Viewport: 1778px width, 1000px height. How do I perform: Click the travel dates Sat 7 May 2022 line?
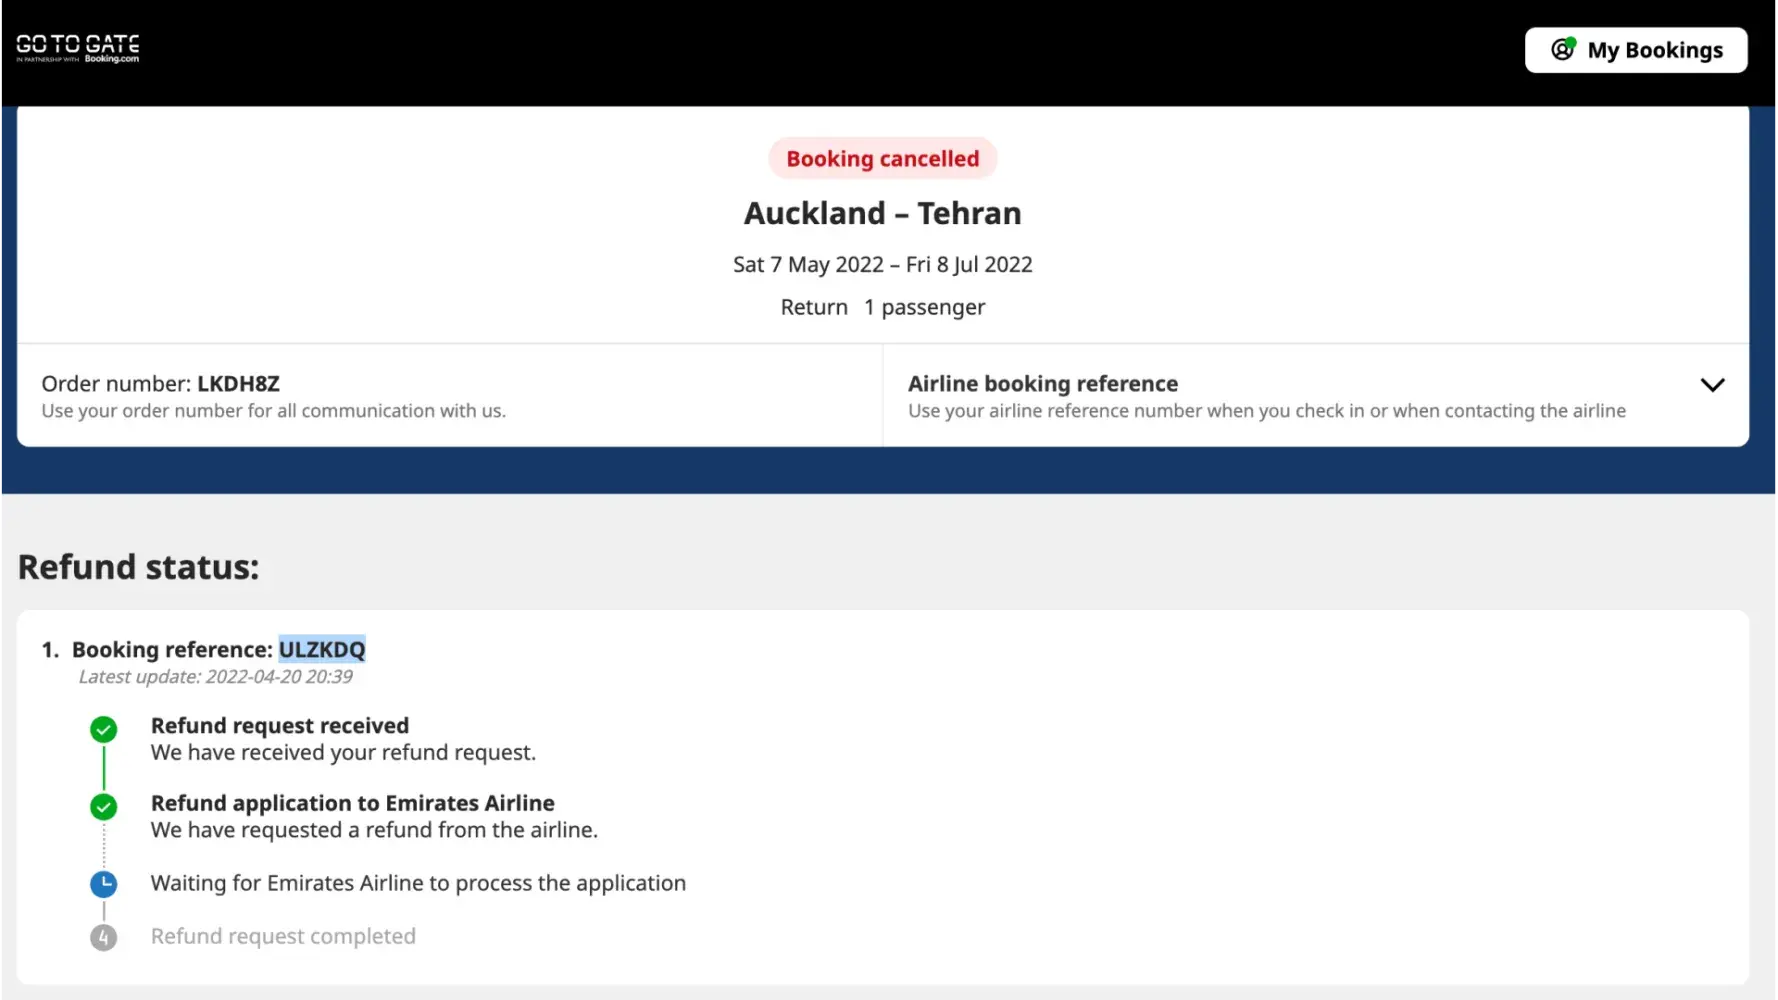pos(882,265)
